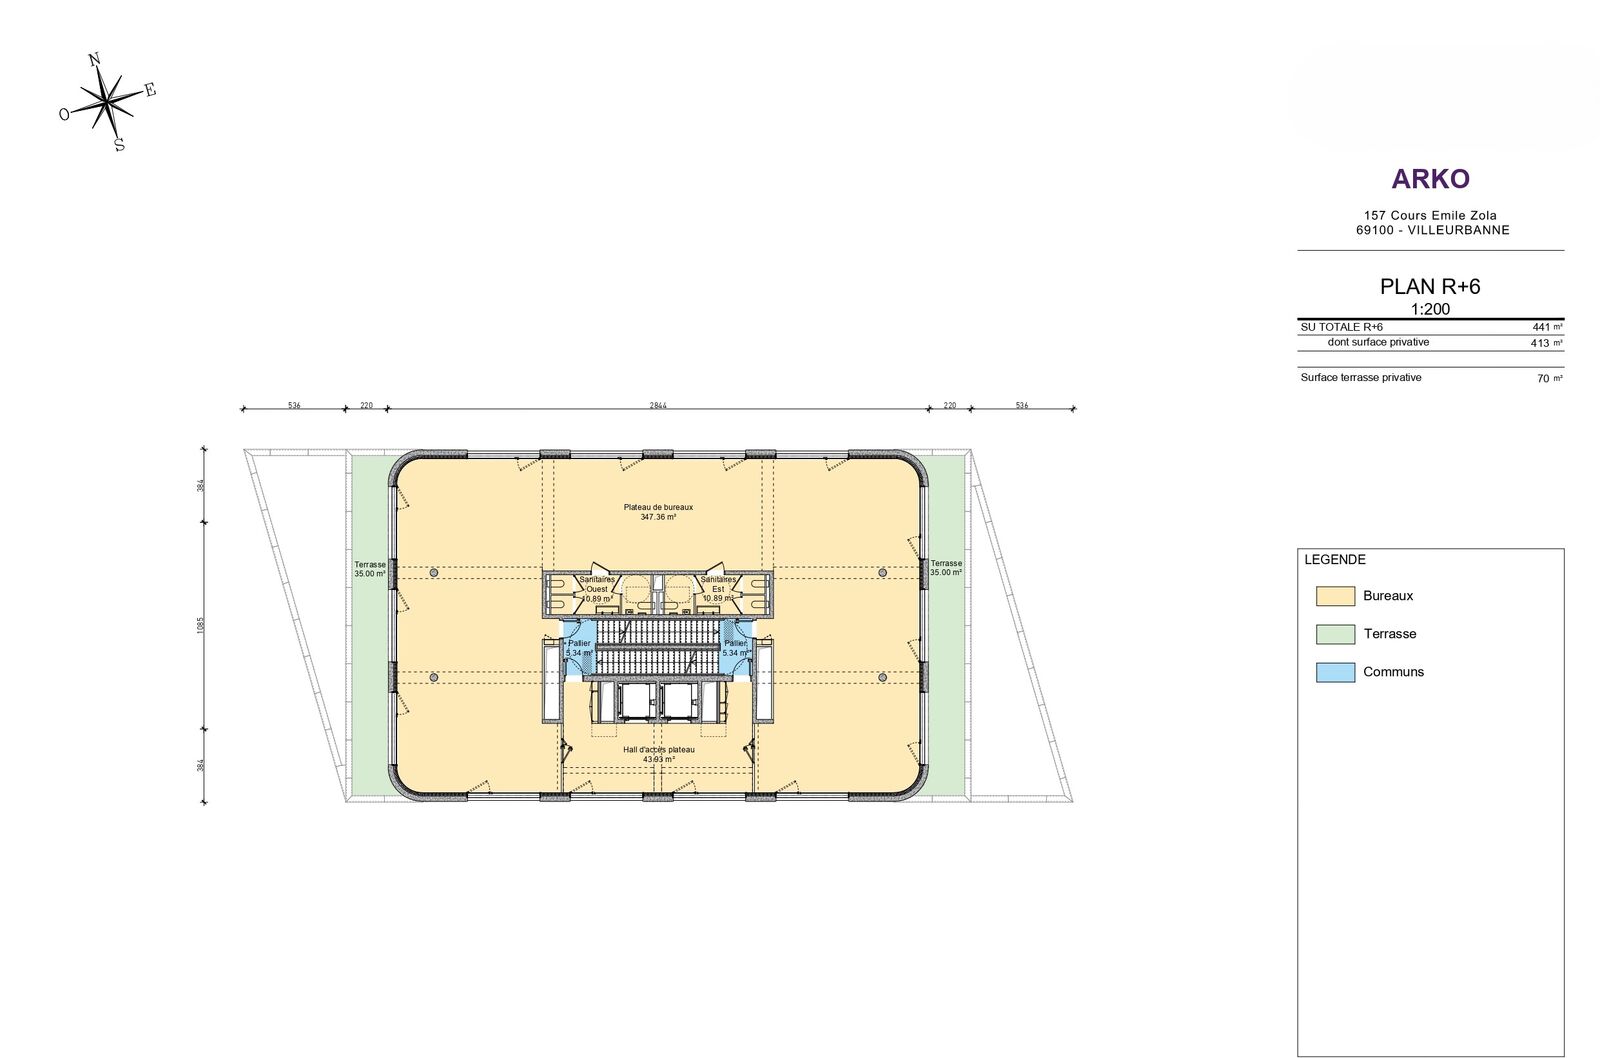Select the left elevator car symbol
The width and height of the screenshot is (1600, 1058).
pyautogui.click(x=635, y=702)
